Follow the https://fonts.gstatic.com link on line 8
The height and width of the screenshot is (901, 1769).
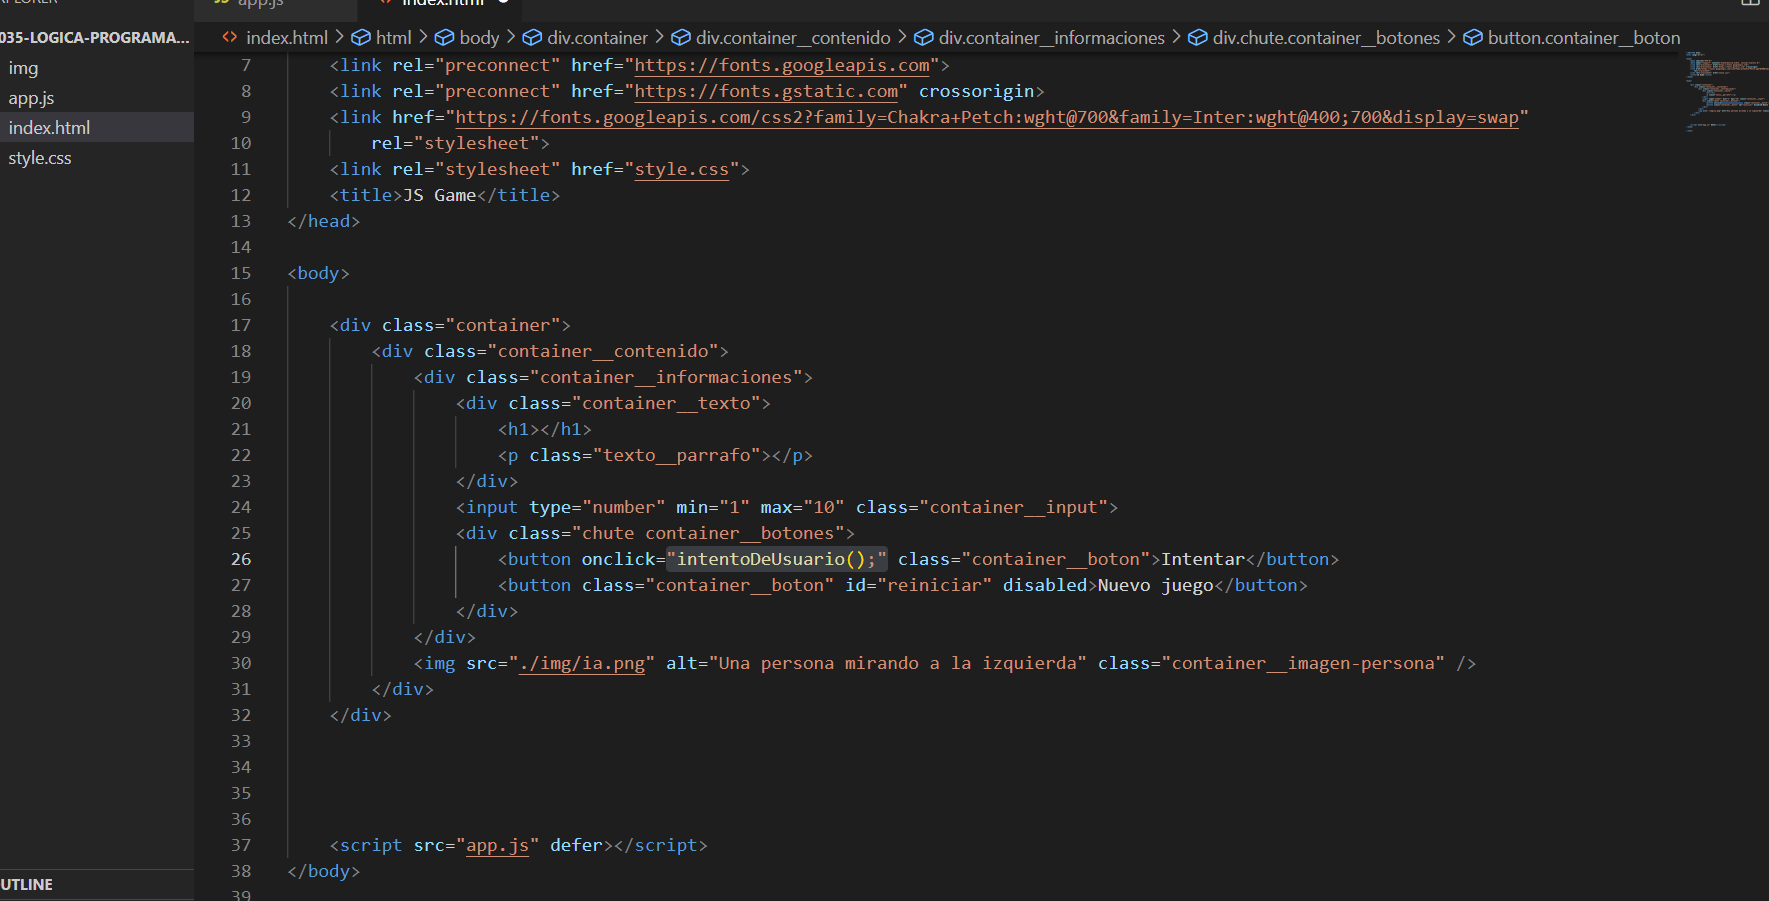click(766, 91)
